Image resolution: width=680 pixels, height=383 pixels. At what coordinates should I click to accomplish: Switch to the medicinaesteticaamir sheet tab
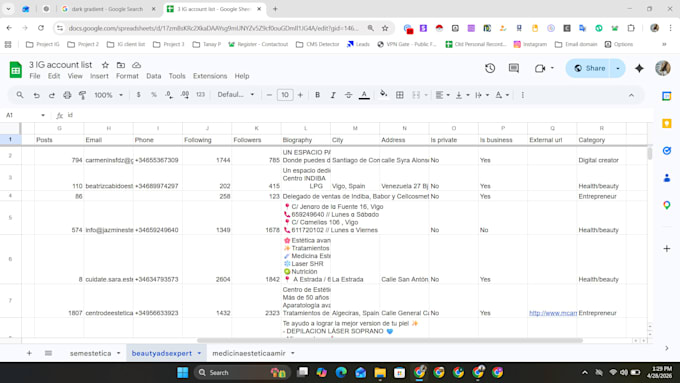(x=249, y=353)
